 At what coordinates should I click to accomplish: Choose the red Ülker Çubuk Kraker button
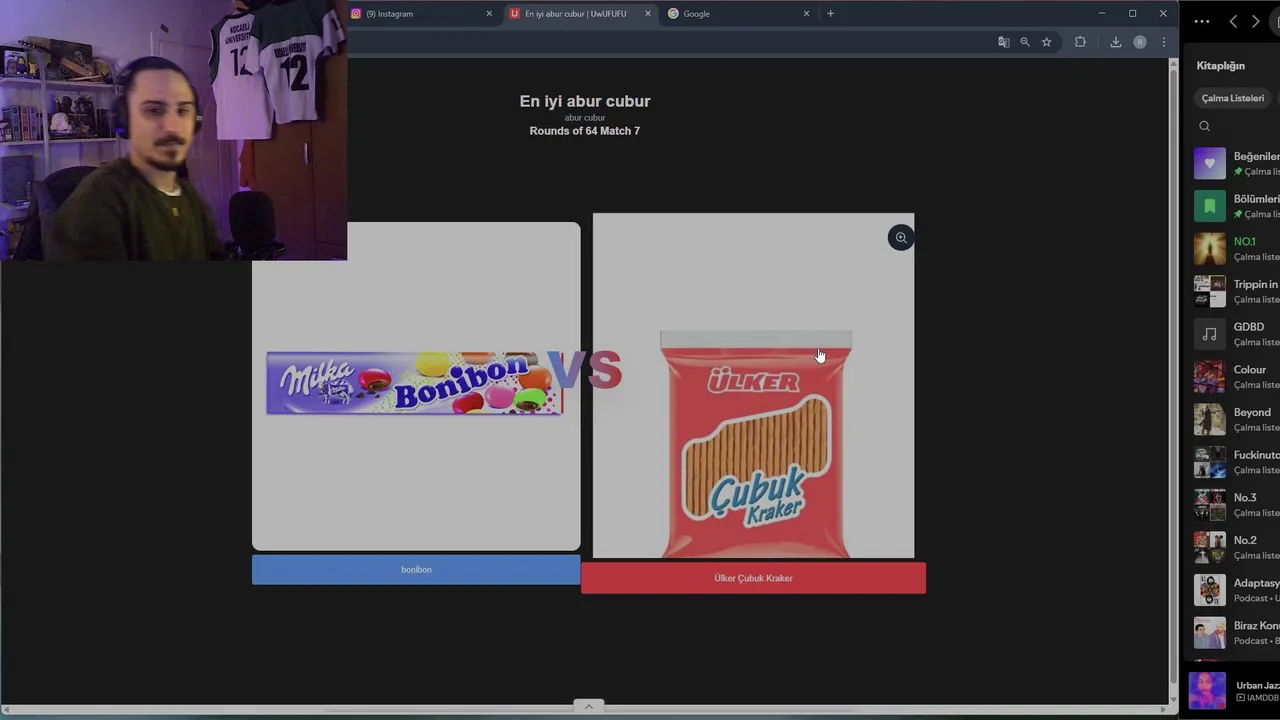pos(753,578)
